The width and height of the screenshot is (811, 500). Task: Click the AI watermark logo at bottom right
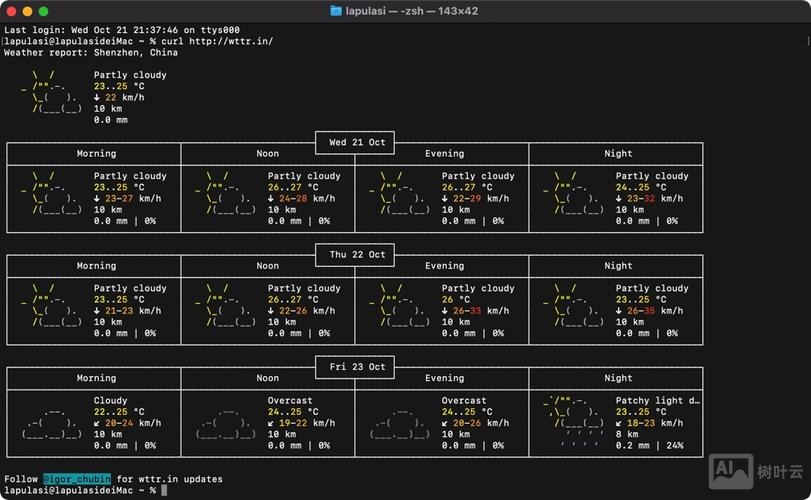(729, 471)
